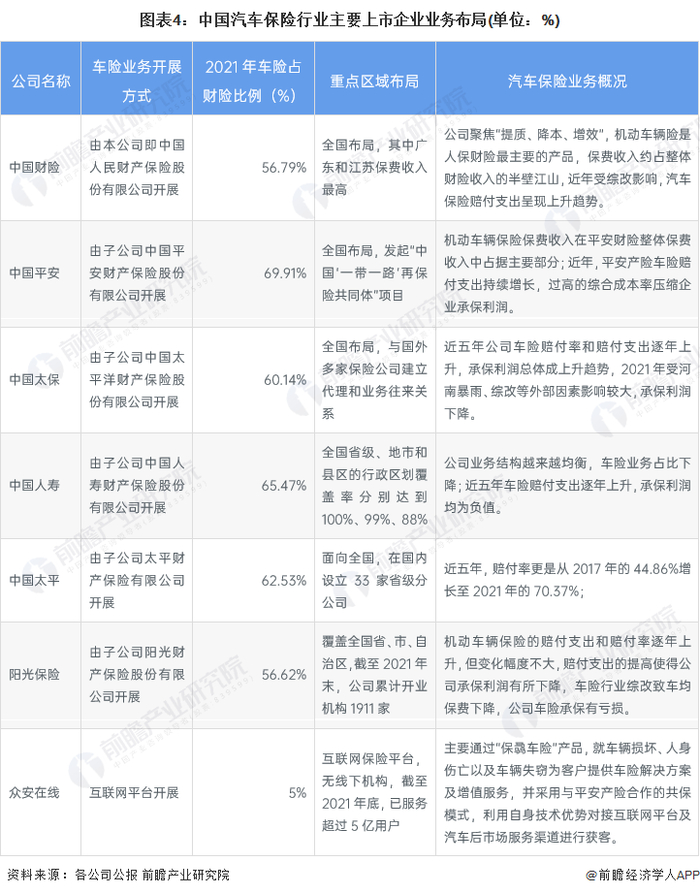Screen dimensions: 700x895
Task: Select the 65.47% value
Action: click(284, 485)
